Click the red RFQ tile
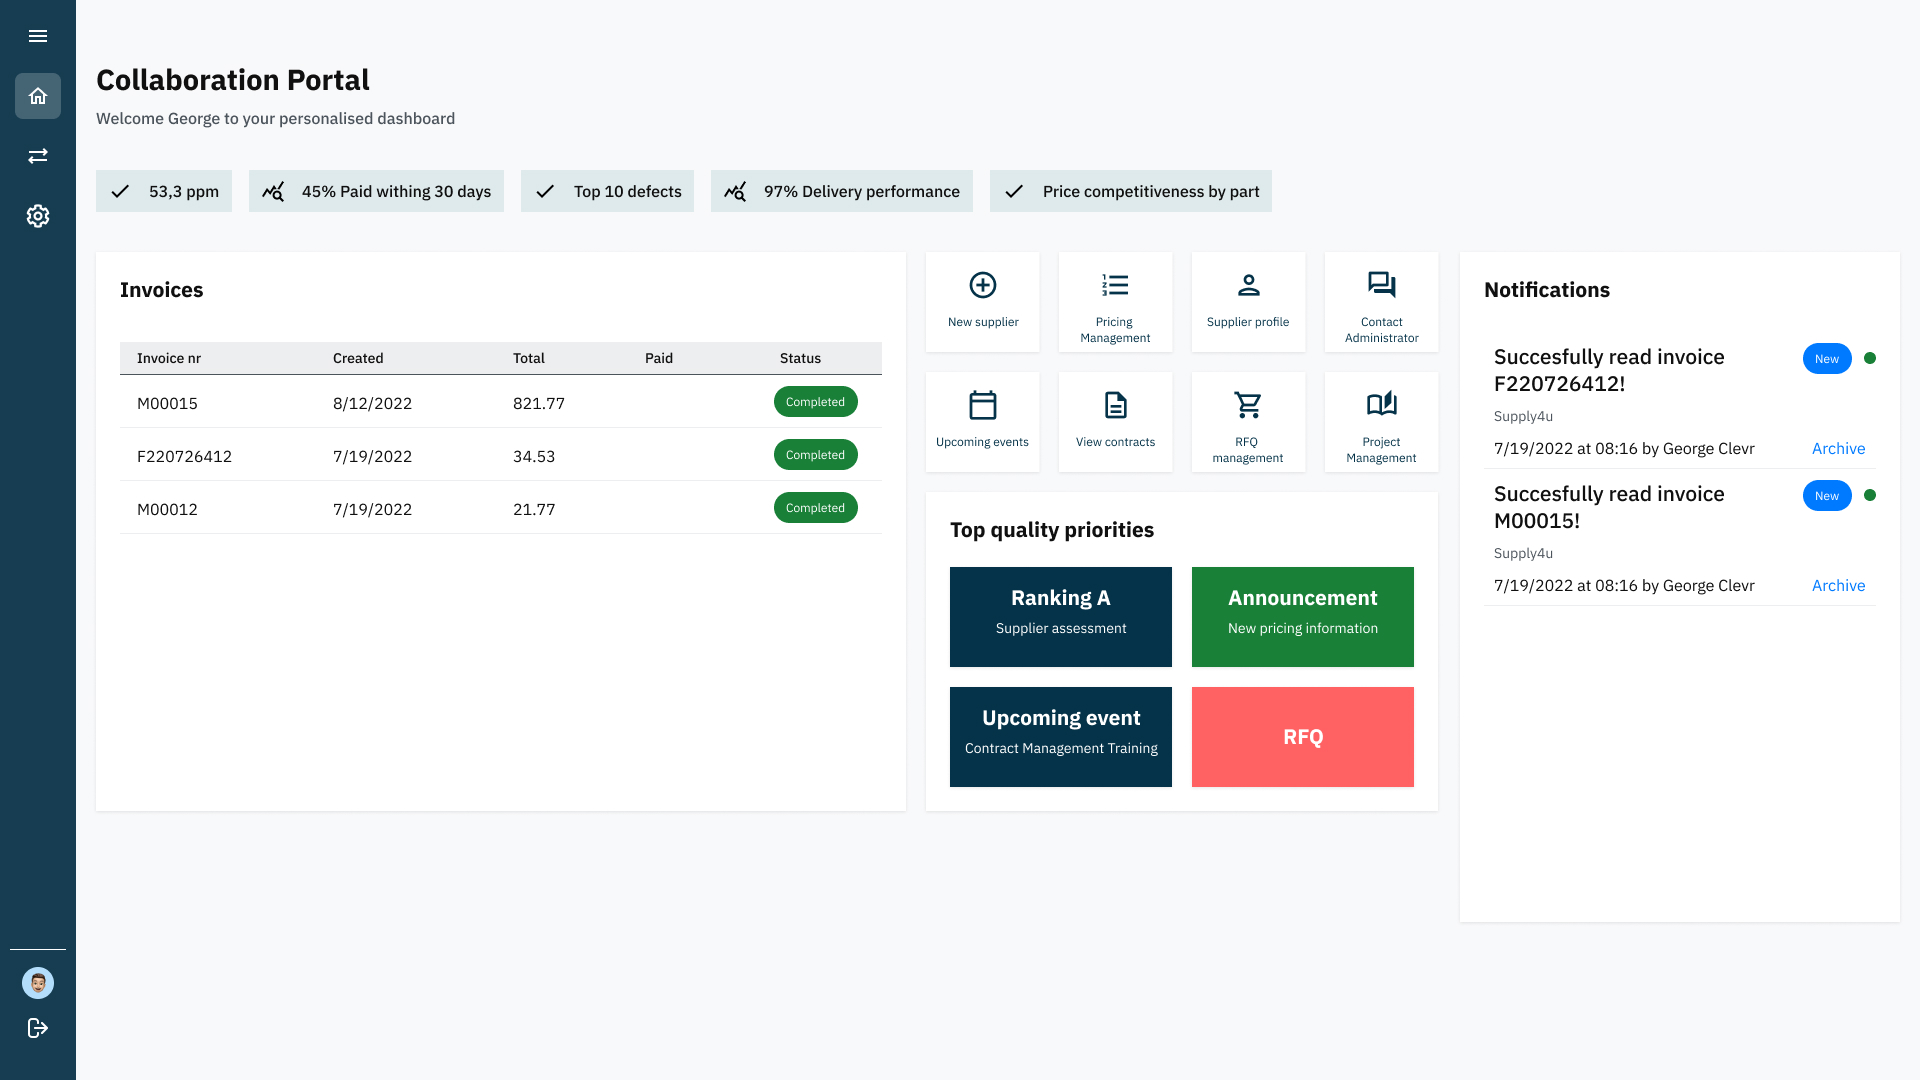The width and height of the screenshot is (1920, 1080). click(1302, 737)
